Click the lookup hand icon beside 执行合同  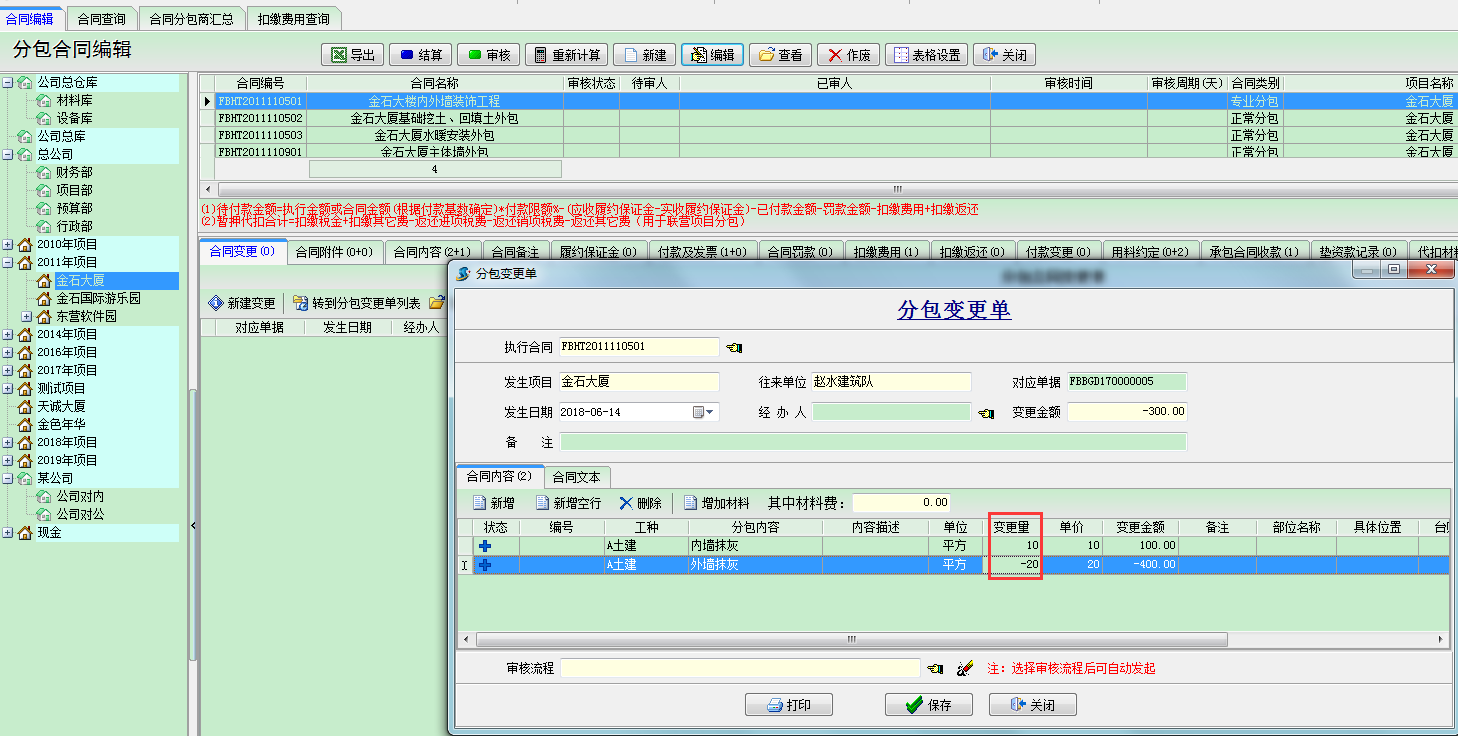click(734, 348)
